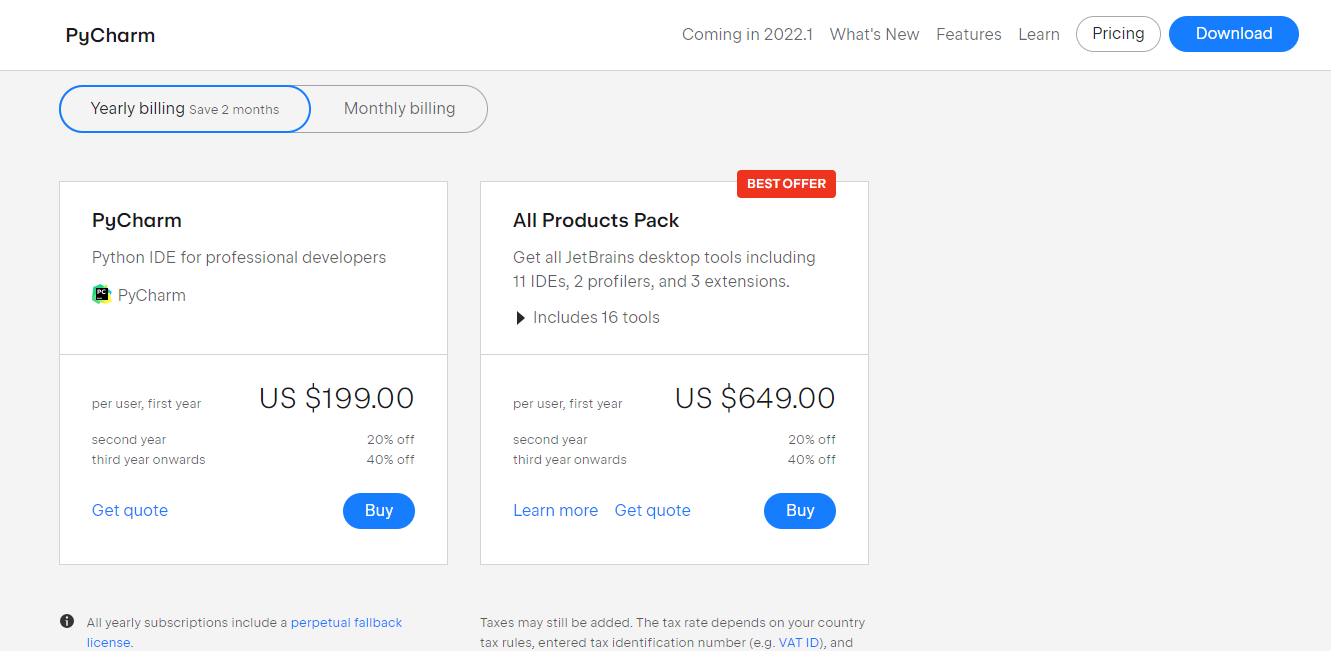Screen dimensions: 1331x651
Task: Expand the Includes 16 tools triangle
Action: 520,318
